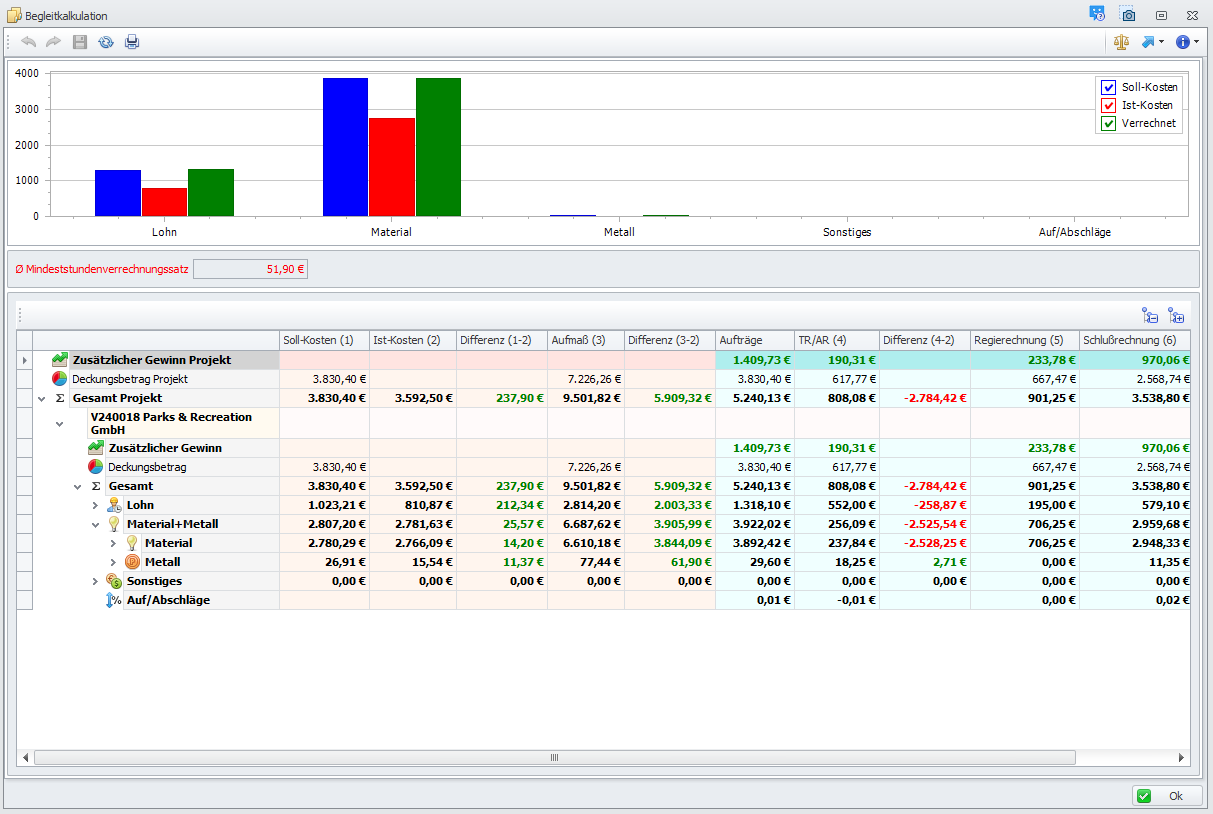Image resolution: width=1213 pixels, height=814 pixels.
Task: Click the horizontal scrollbar thumb
Action: [x=554, y=758]
